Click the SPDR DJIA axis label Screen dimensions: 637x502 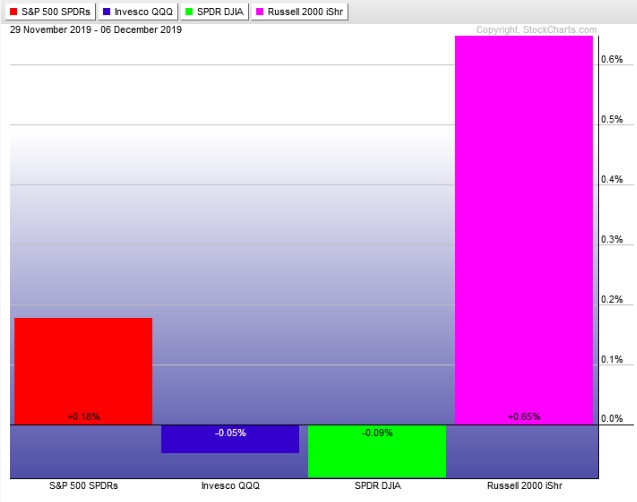pos(377,485)
